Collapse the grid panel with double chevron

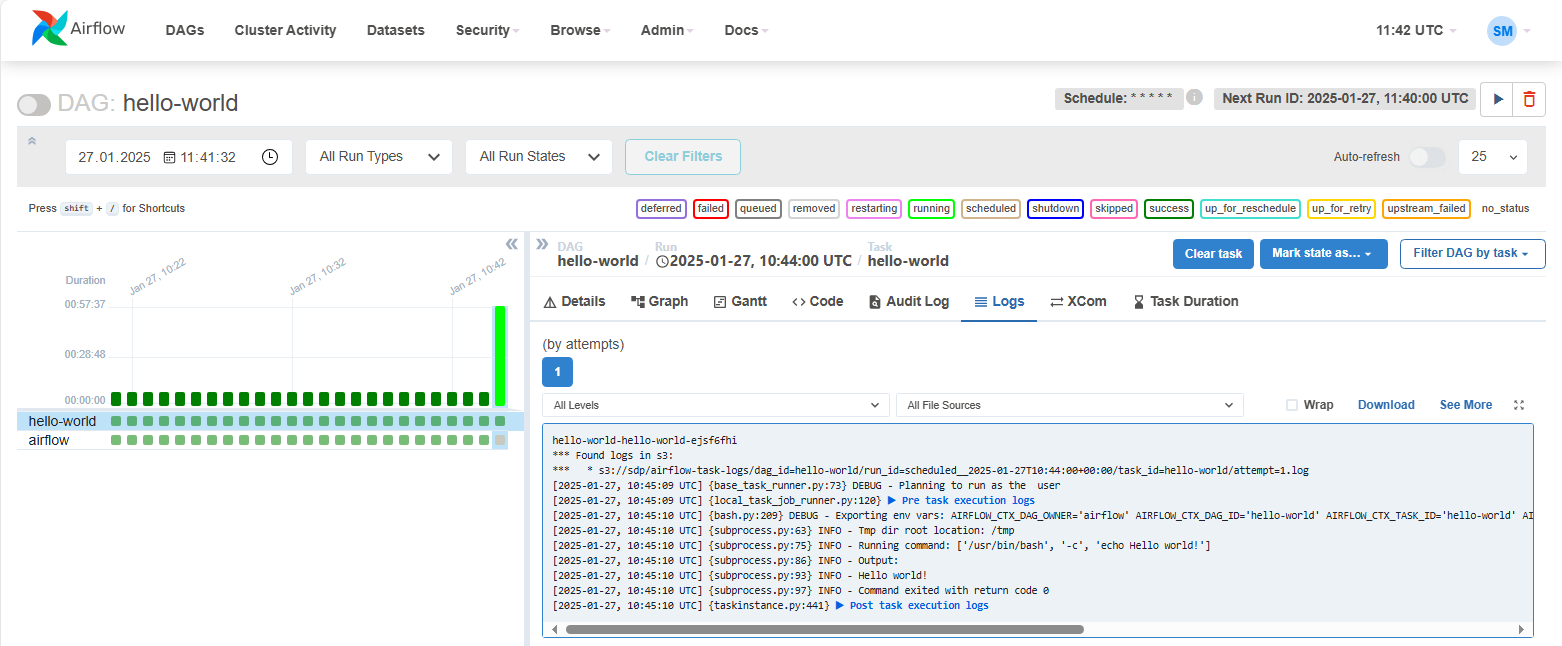click(x=511, y=244)
